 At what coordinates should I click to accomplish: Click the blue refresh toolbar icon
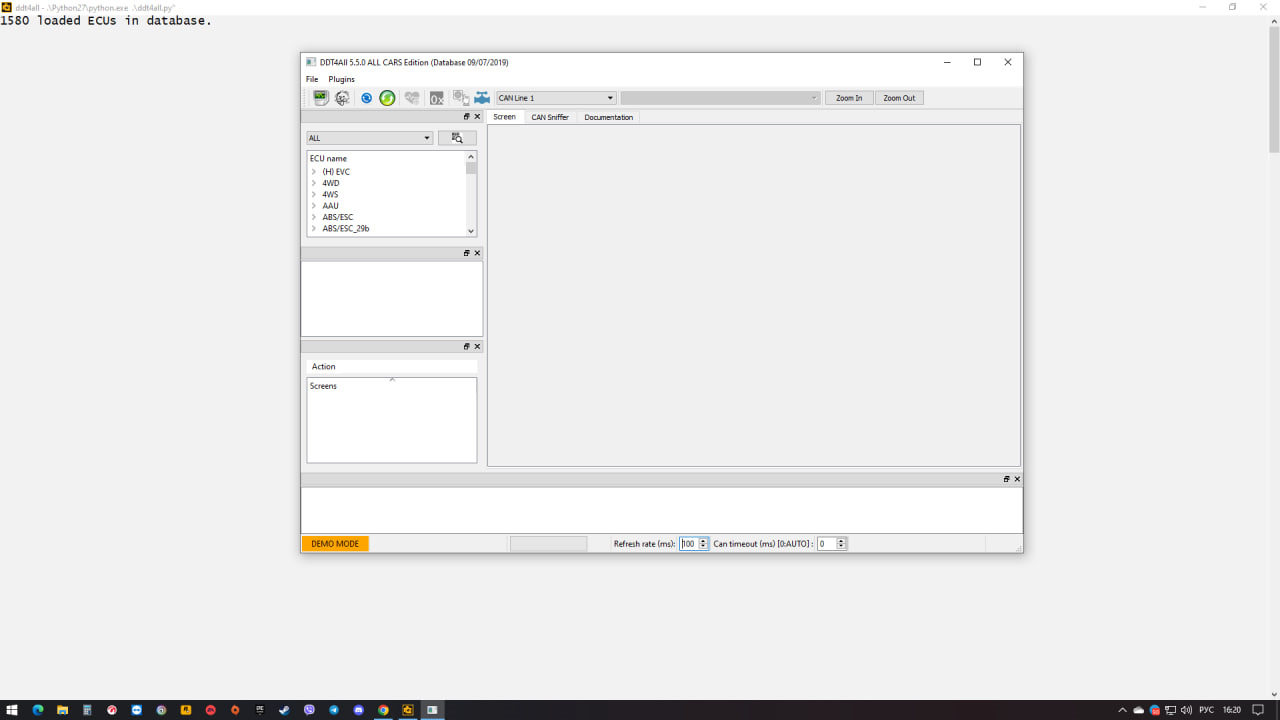[366, 98]
